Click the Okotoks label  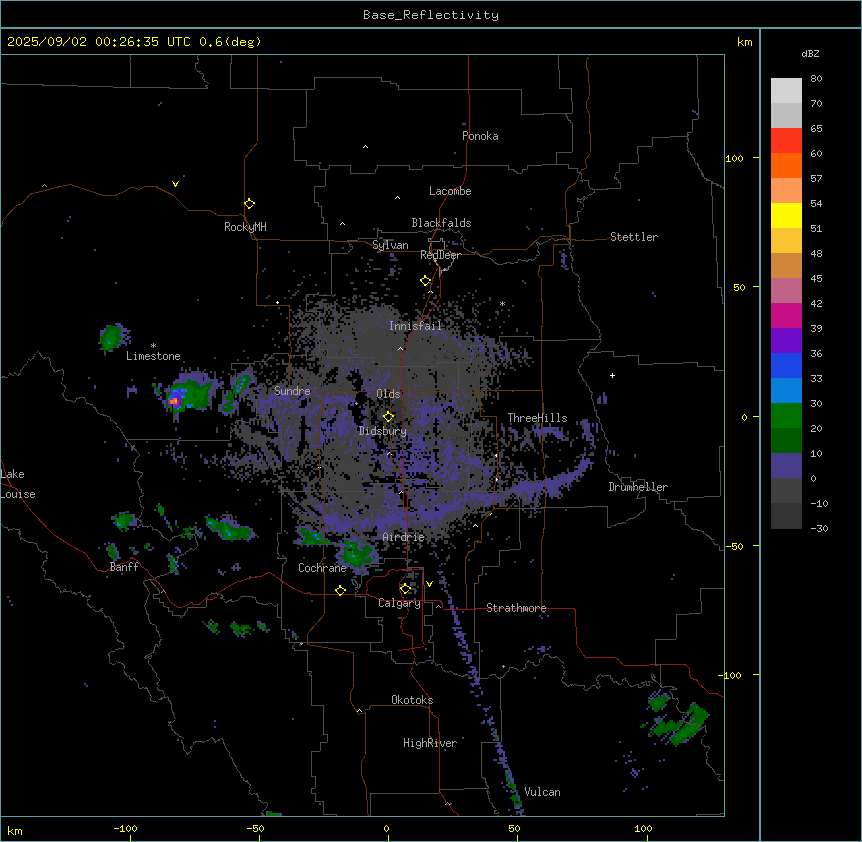click(x=412, y=700)
